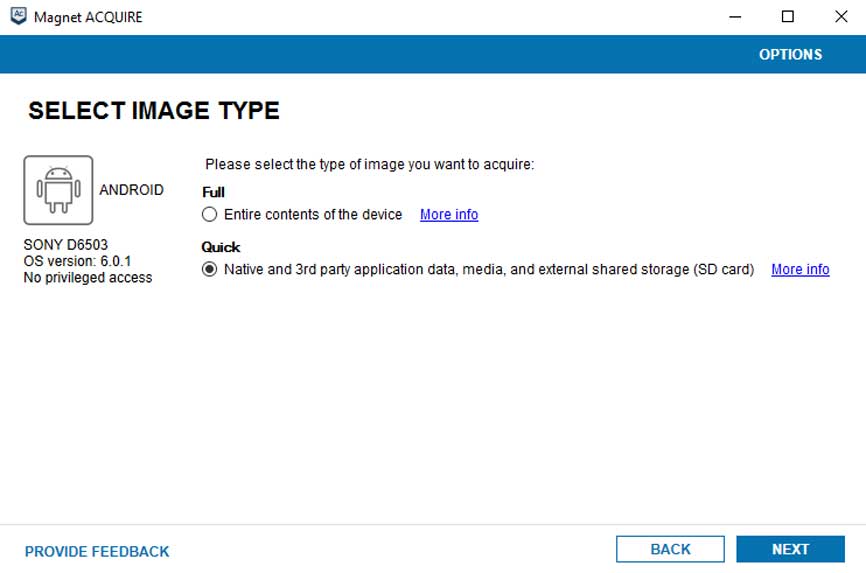Viewport: 866px width, 573px height.
Task: Click the "No privileged access" status text
Action: [88, 278]
